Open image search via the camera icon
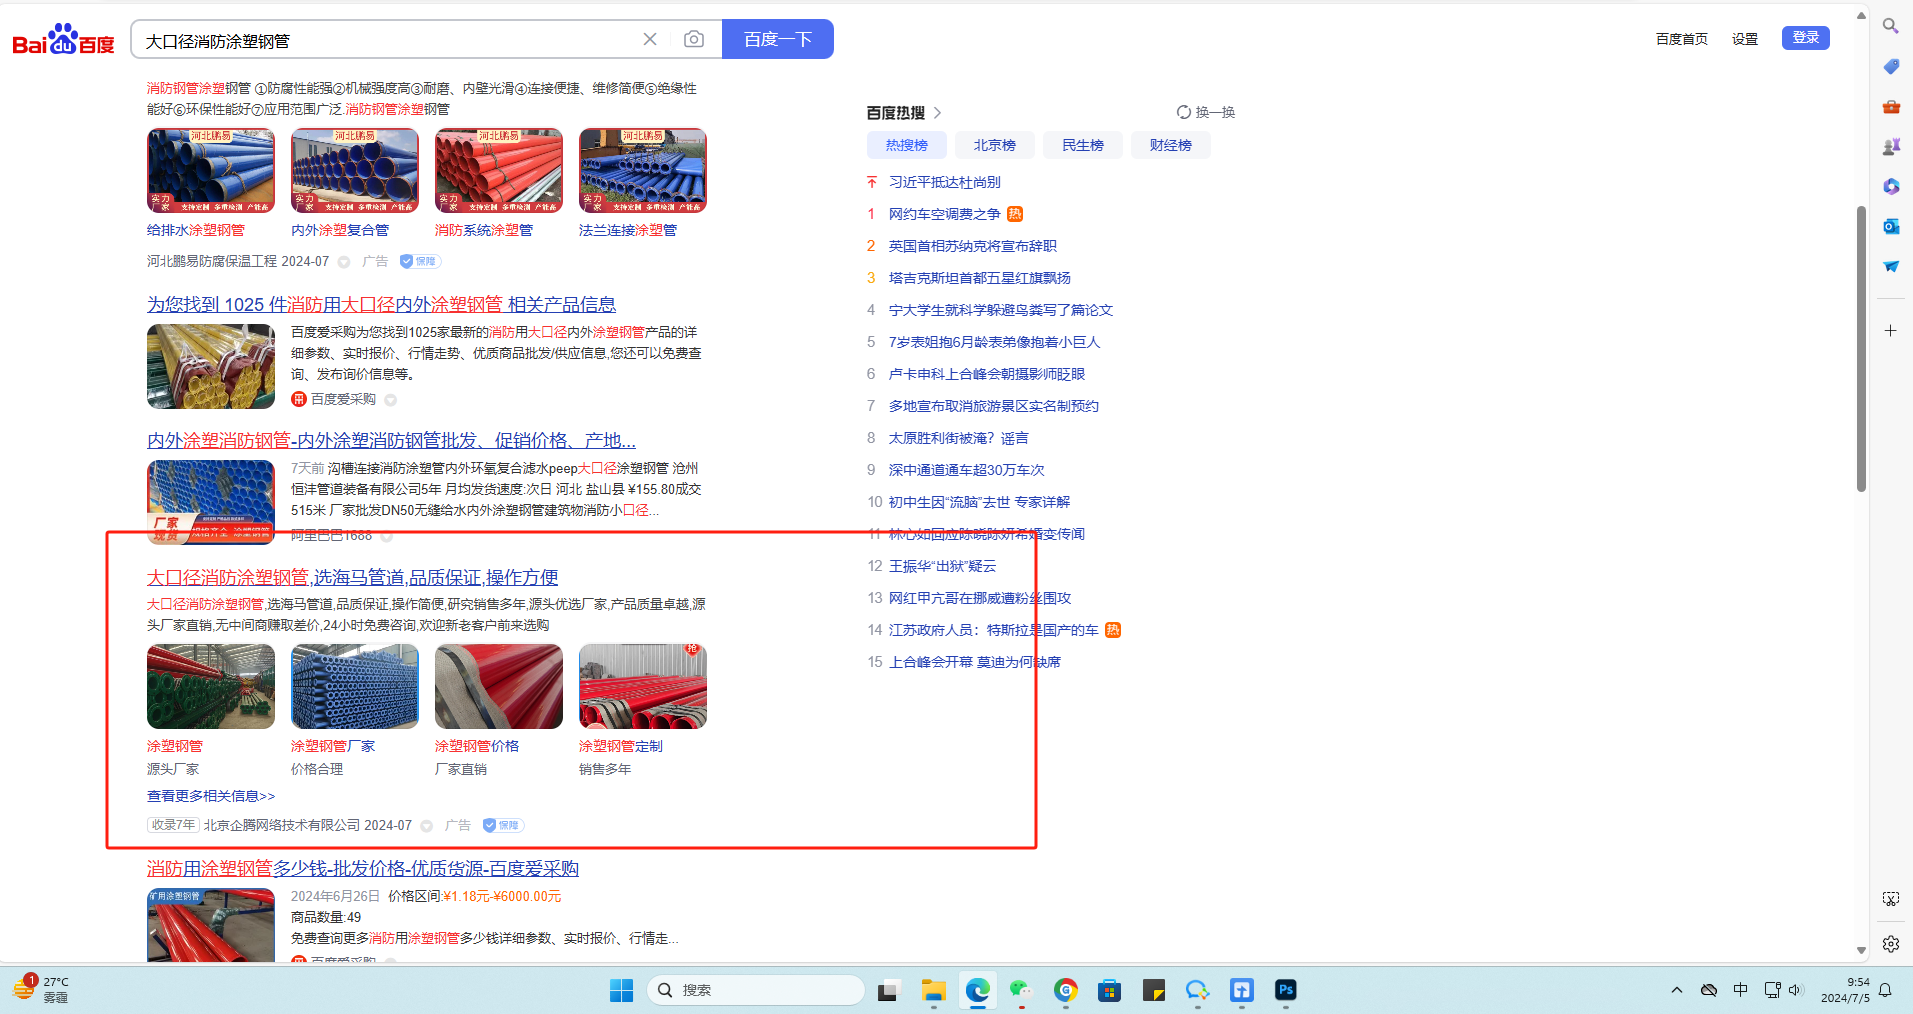 tap(694, 39)
